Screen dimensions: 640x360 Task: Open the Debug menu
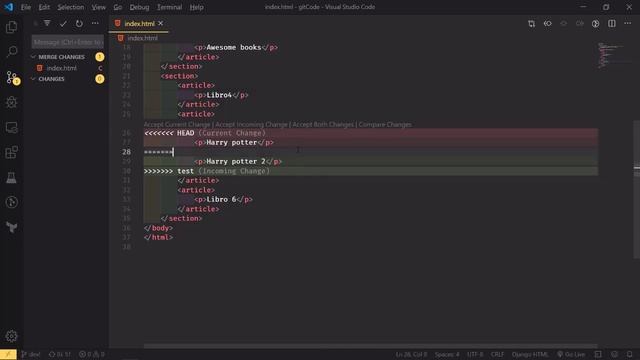click(x=139, y=7)
